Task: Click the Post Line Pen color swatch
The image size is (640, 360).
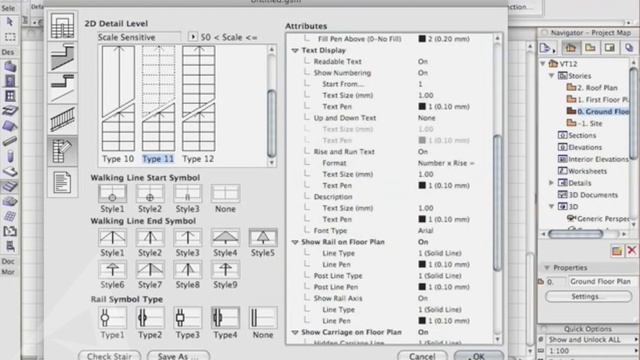Action: (422, 287)
